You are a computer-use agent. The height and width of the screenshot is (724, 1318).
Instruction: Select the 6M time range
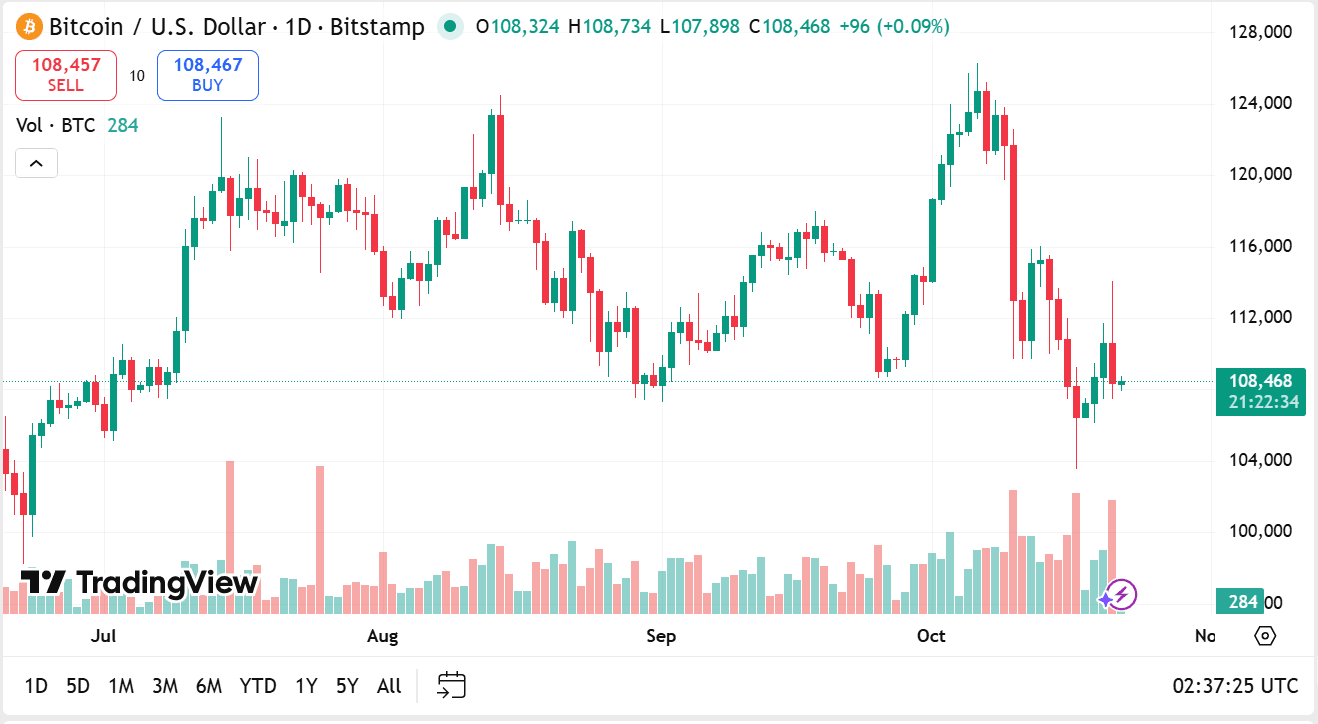pyautogui.click(x=209, y=686)
